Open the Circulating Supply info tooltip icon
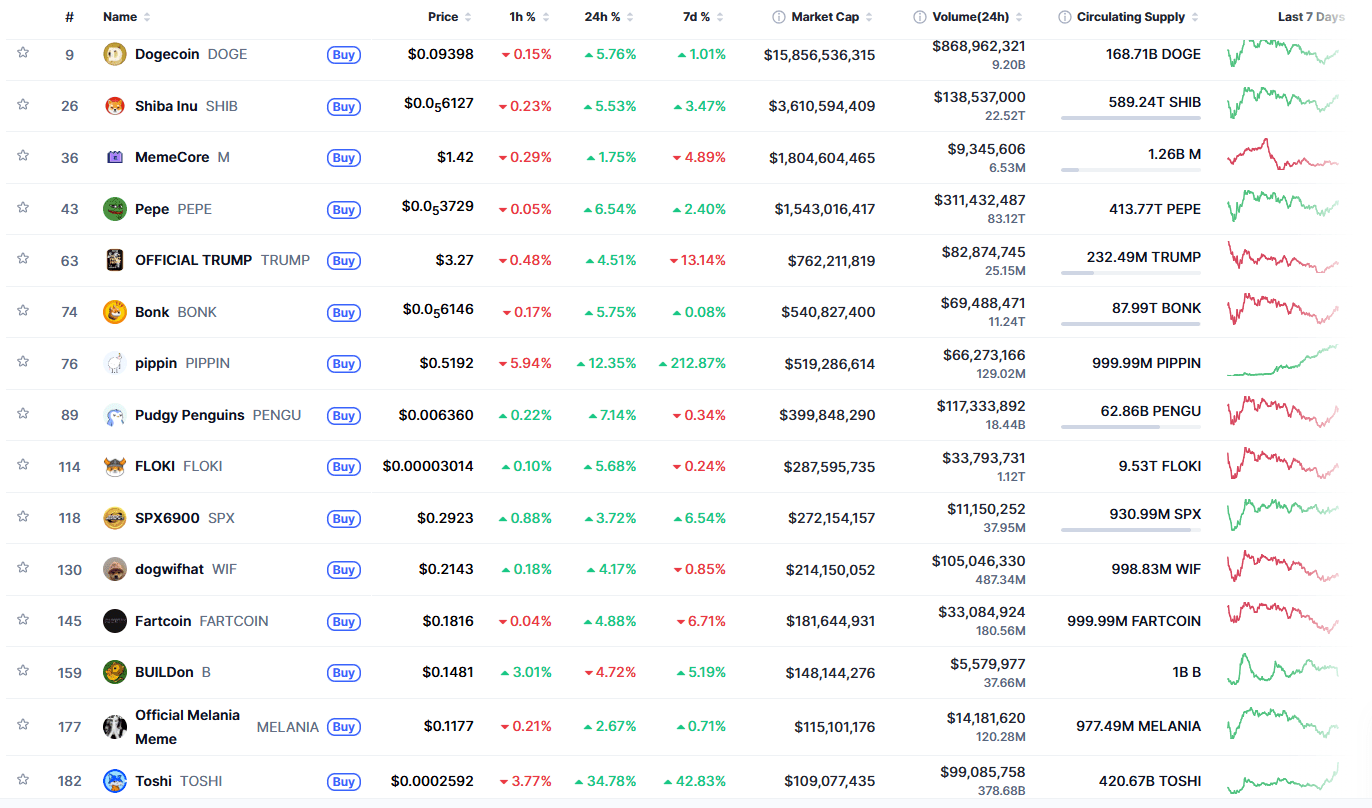 click(x=1064, y=16)
